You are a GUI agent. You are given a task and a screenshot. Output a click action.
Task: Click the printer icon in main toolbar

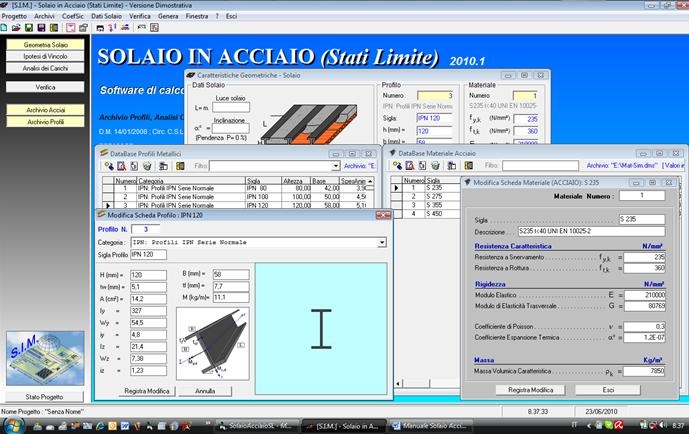(100, 28)
